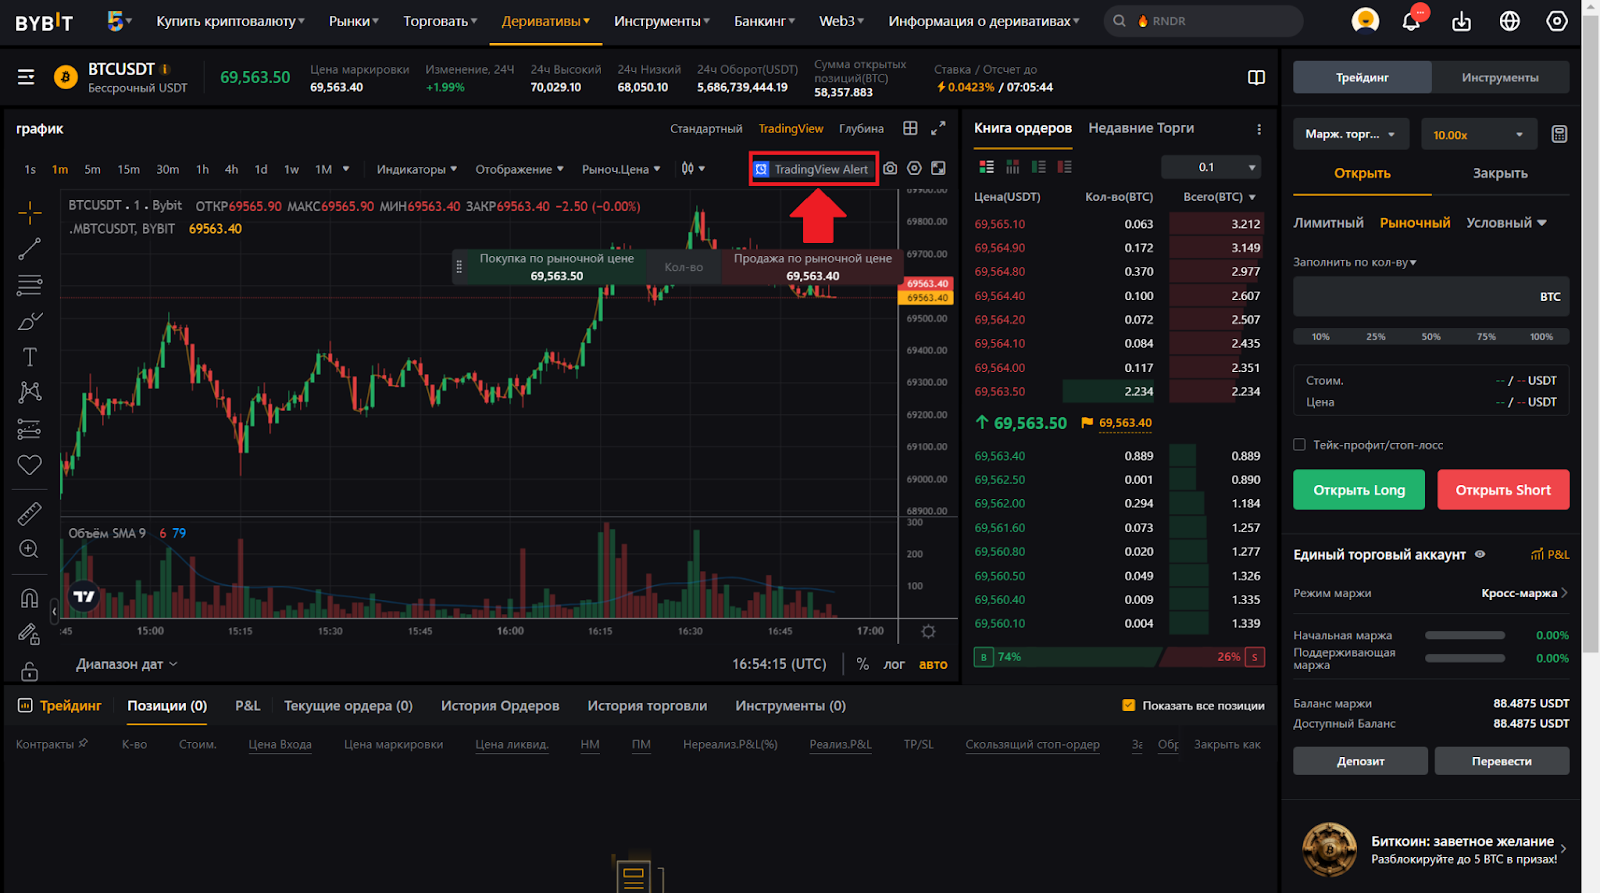Expand the Отображение dropdown
Image resolution: width=1600 pixels, height=893 pixels.
pyautogui.click(x=519, y=169)
